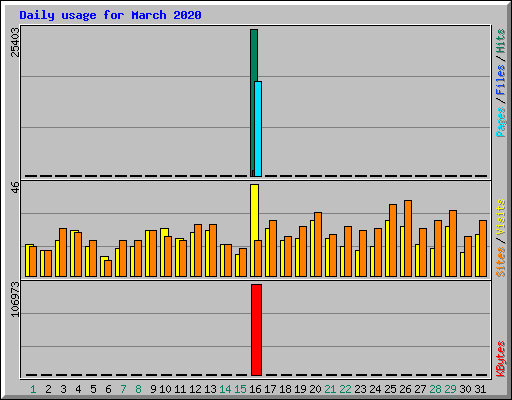512x400 pixels.
Task: Click day label '31' on the x-axis
Action: tap(480, 389)
